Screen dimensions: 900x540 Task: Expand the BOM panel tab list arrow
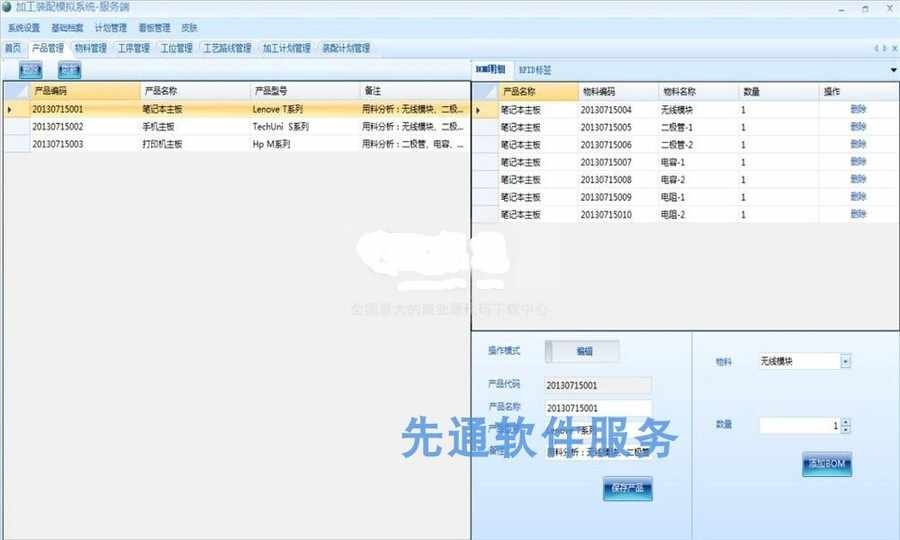pyautogui.click(x=894, y=70)
